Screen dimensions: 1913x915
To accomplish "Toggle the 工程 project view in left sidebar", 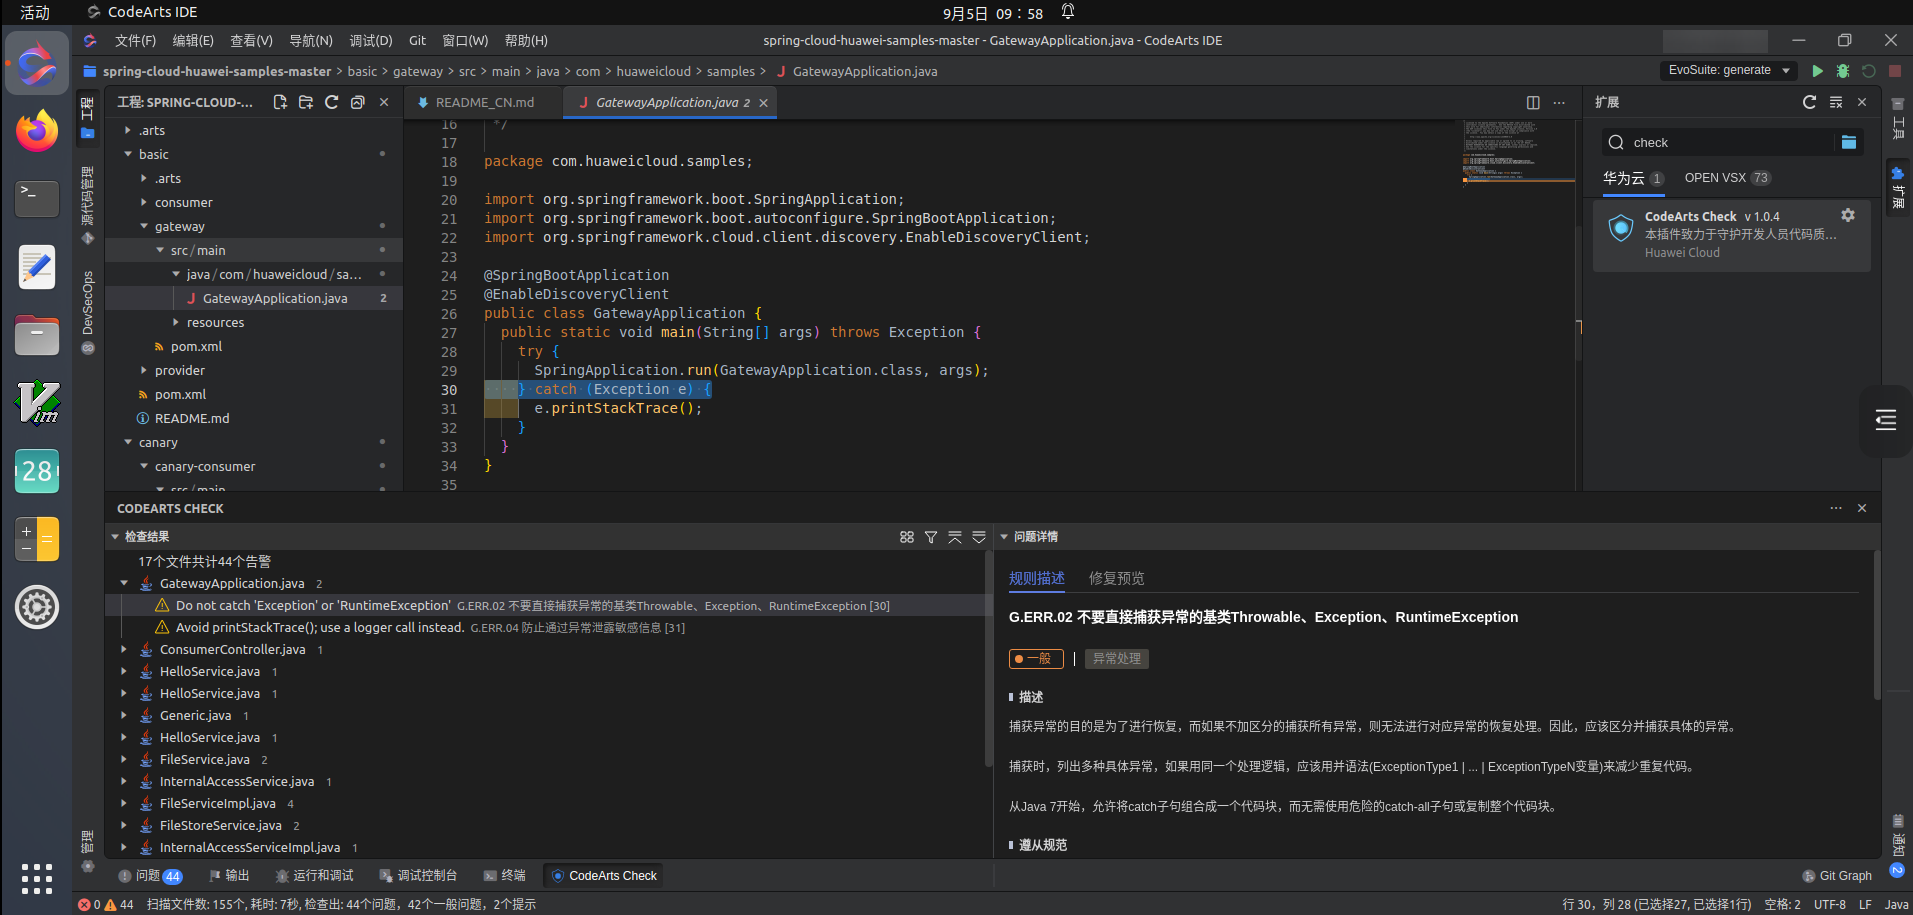I will click(88, 116).
